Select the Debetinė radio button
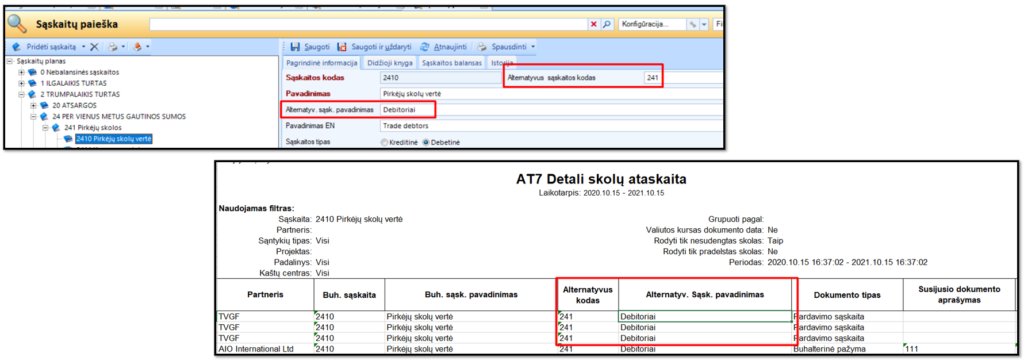1024x360 pixels. (426, 142)
